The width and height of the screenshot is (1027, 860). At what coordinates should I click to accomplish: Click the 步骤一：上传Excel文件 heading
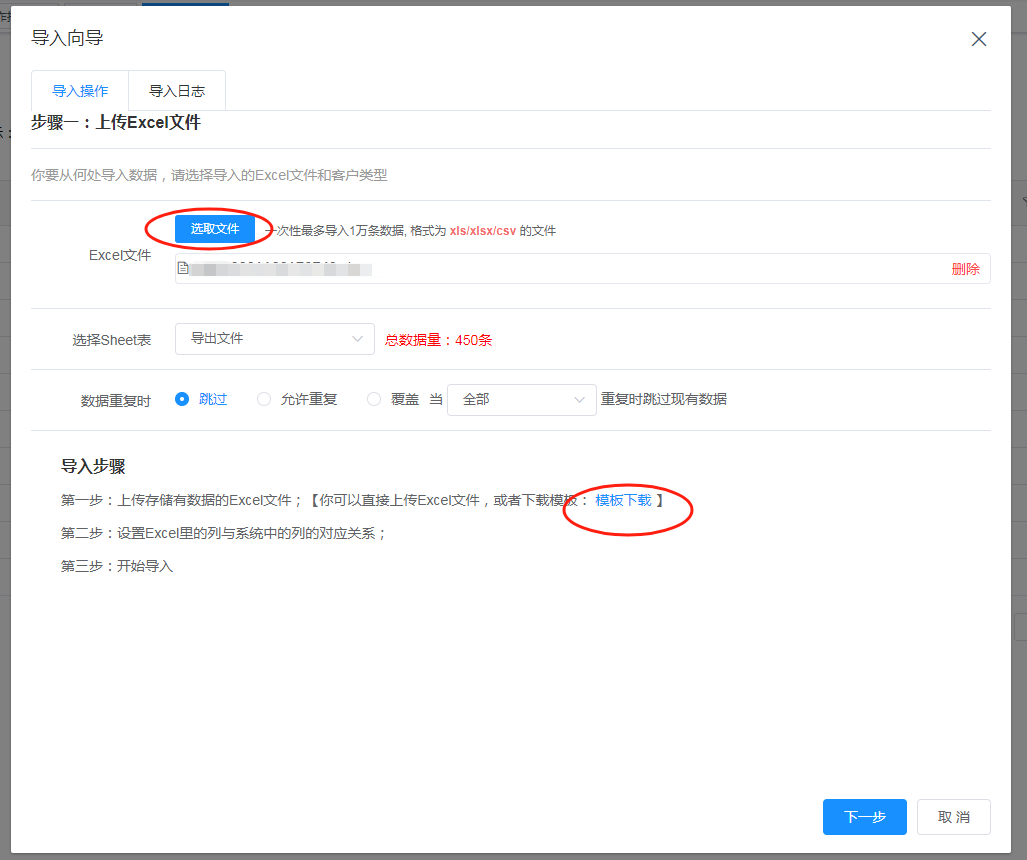coord(116,123)
